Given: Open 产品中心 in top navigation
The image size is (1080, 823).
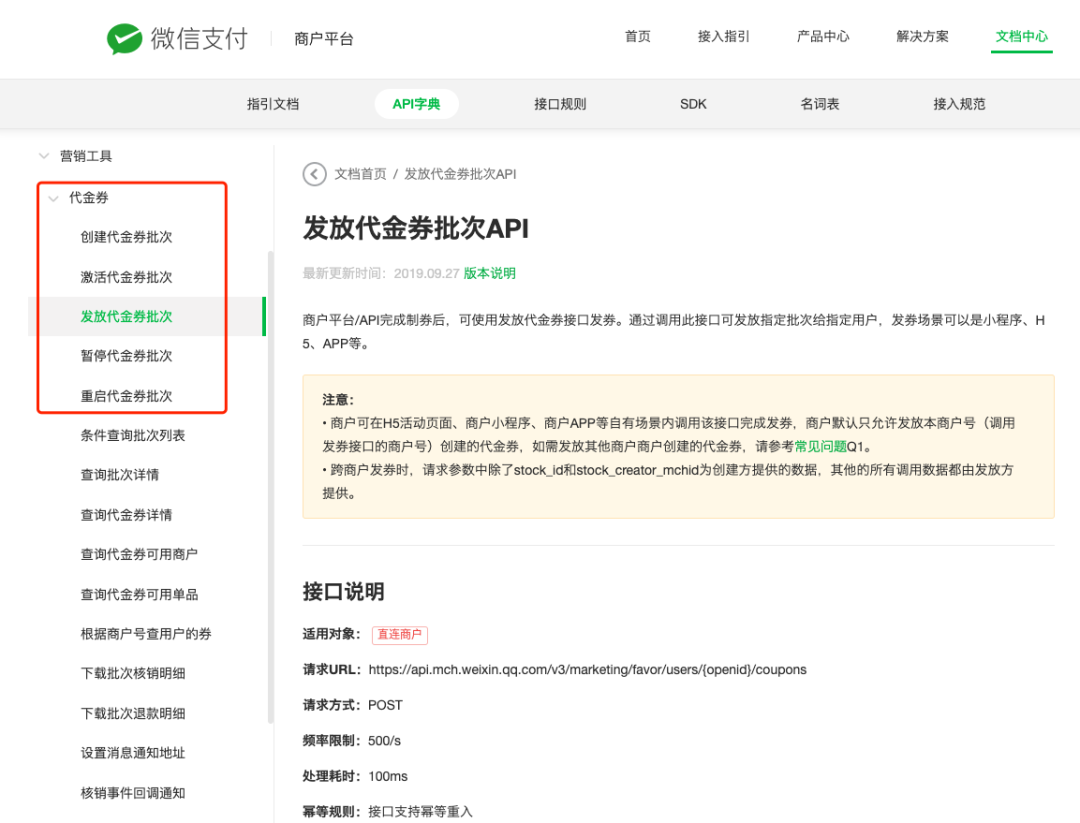Looking at the screenshot, I should (x=822, y=37).
